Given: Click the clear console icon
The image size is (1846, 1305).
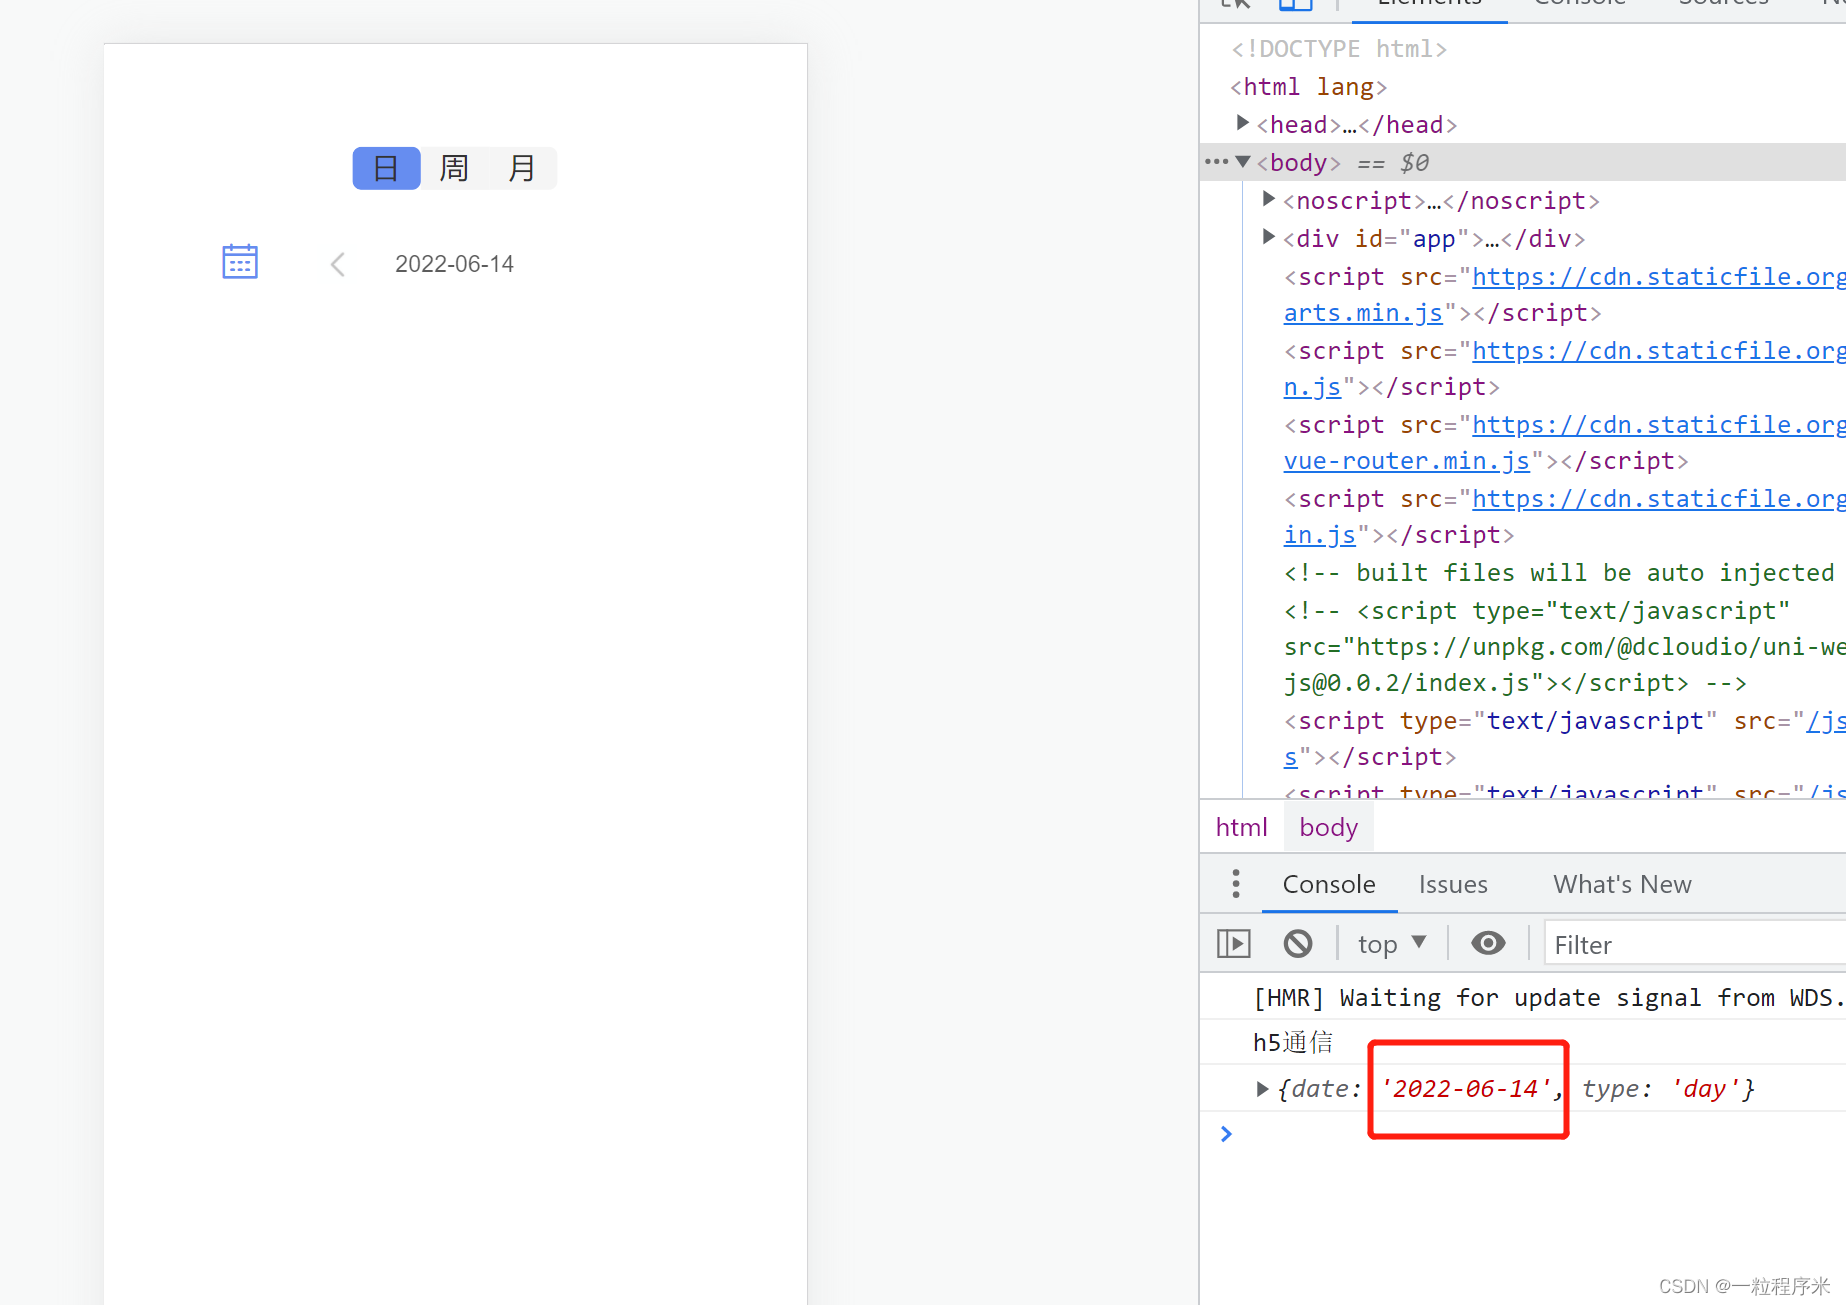Looking at the screenshot, I should [x=1298, y=943].
